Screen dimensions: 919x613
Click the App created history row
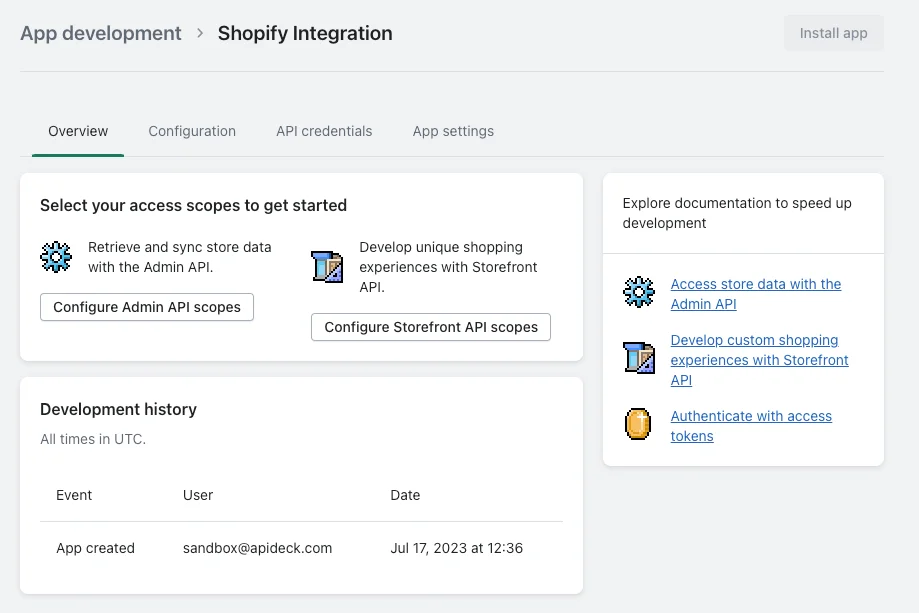[301, 548]
